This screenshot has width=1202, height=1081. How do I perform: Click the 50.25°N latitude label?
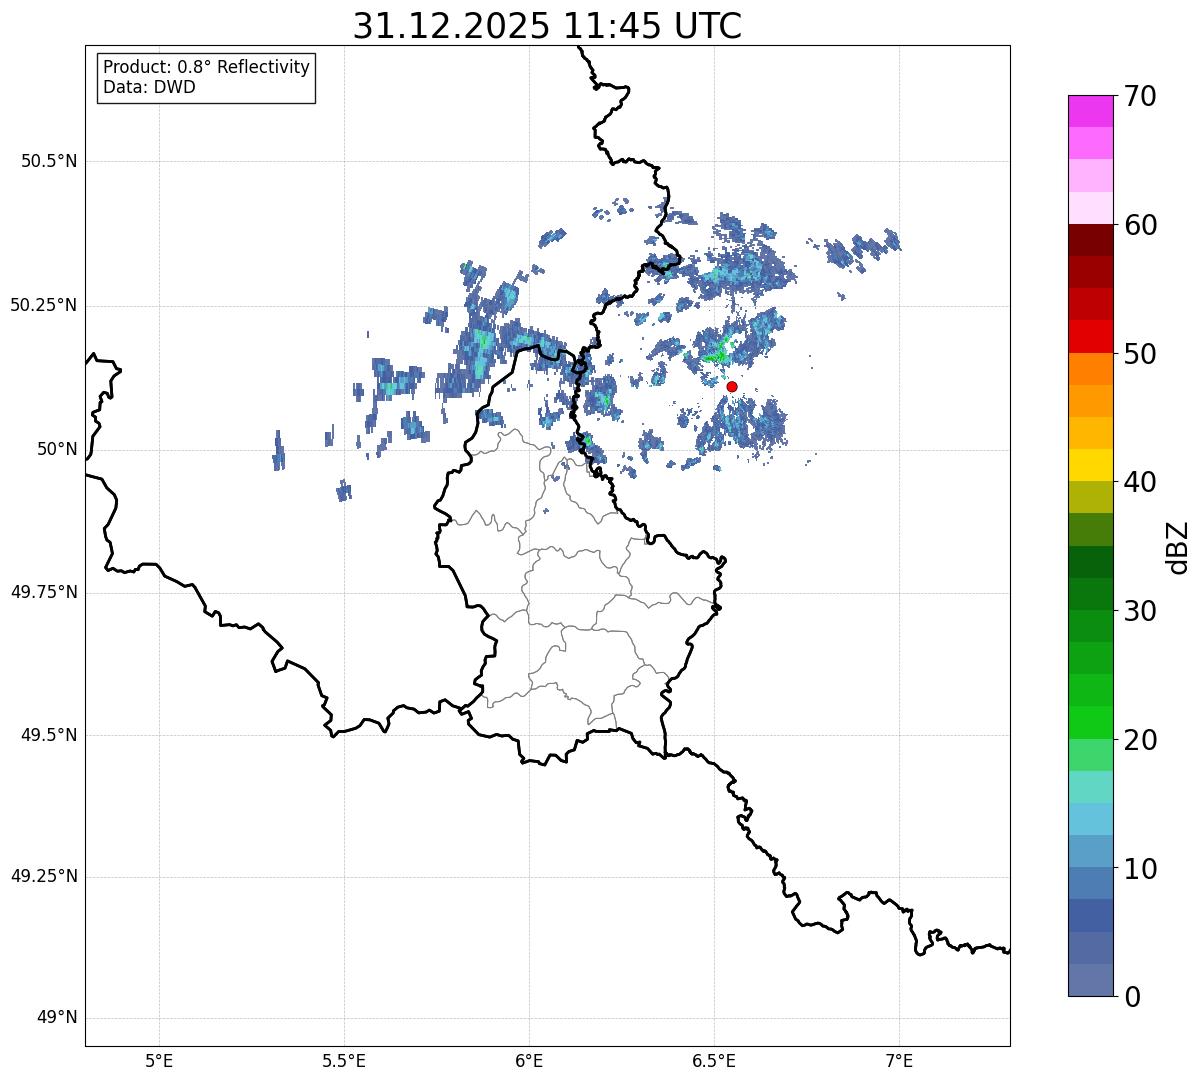(44, 305)
